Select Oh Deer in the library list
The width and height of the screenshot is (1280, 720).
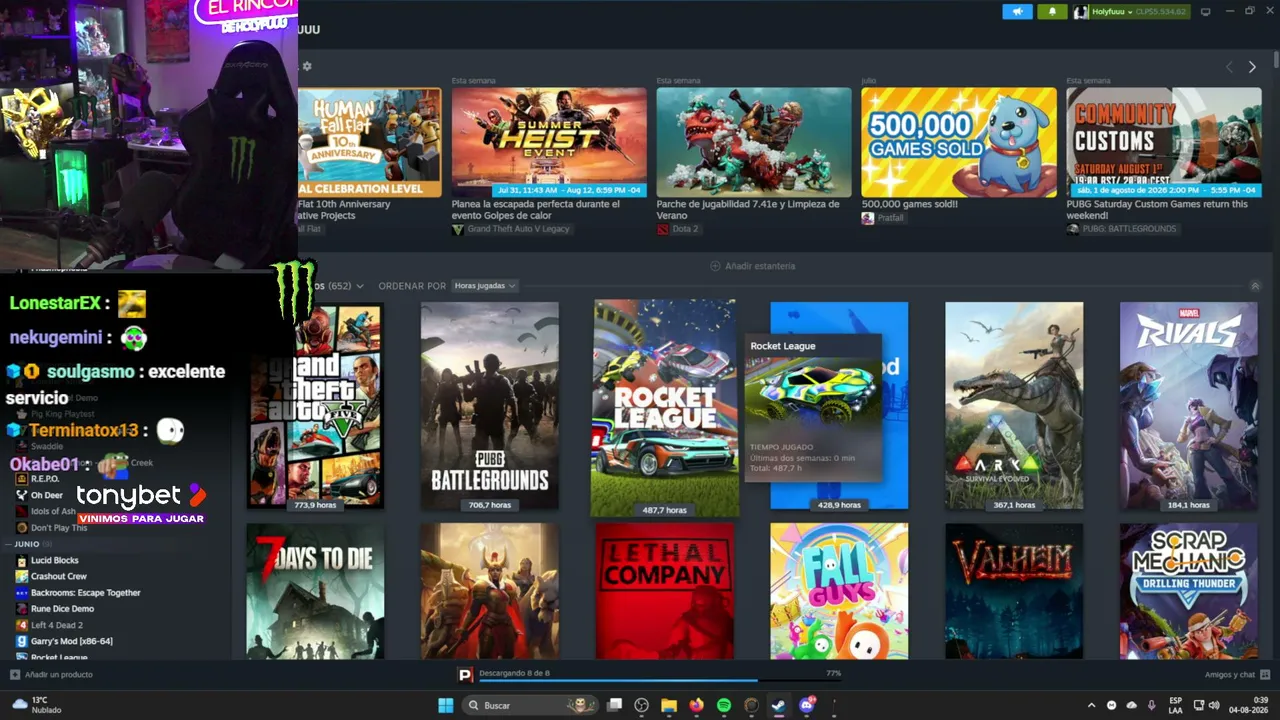(x=46, y=495)
